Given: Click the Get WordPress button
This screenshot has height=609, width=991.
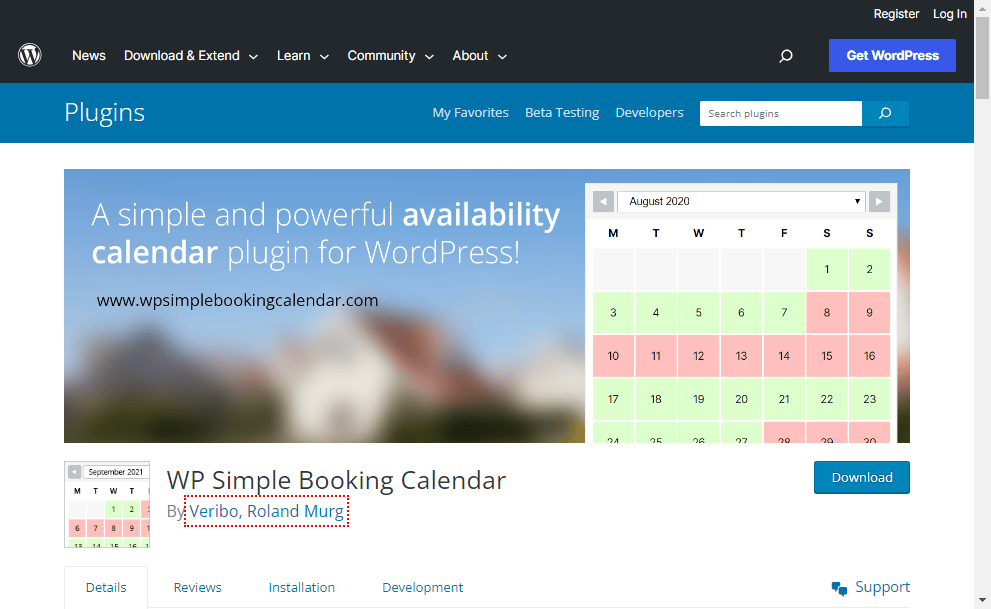Looking at the screenshot, I should pyautogui.click(x=892, y=56).
